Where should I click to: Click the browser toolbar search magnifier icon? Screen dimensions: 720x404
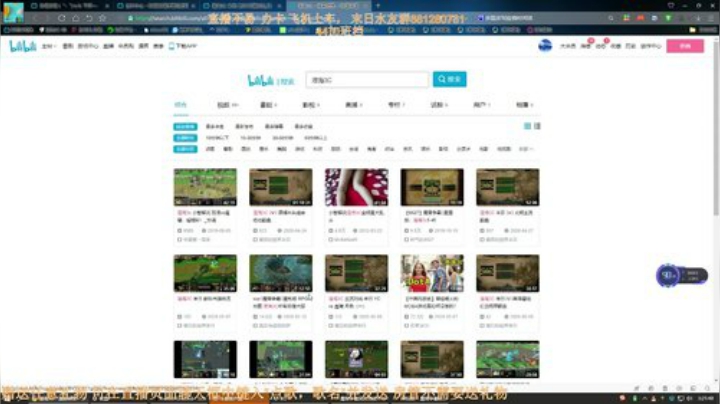[x=611, y=18]
